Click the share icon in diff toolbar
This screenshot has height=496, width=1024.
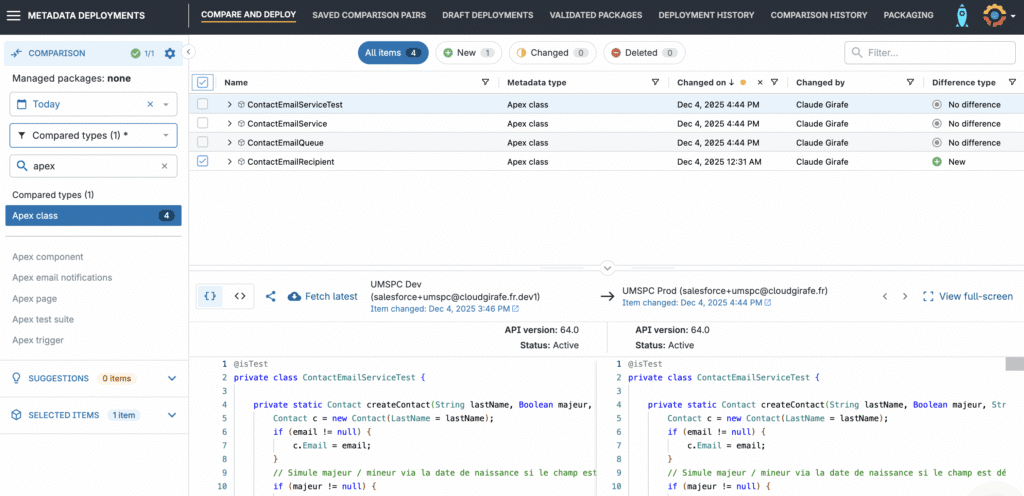click(x=270, y=296)
